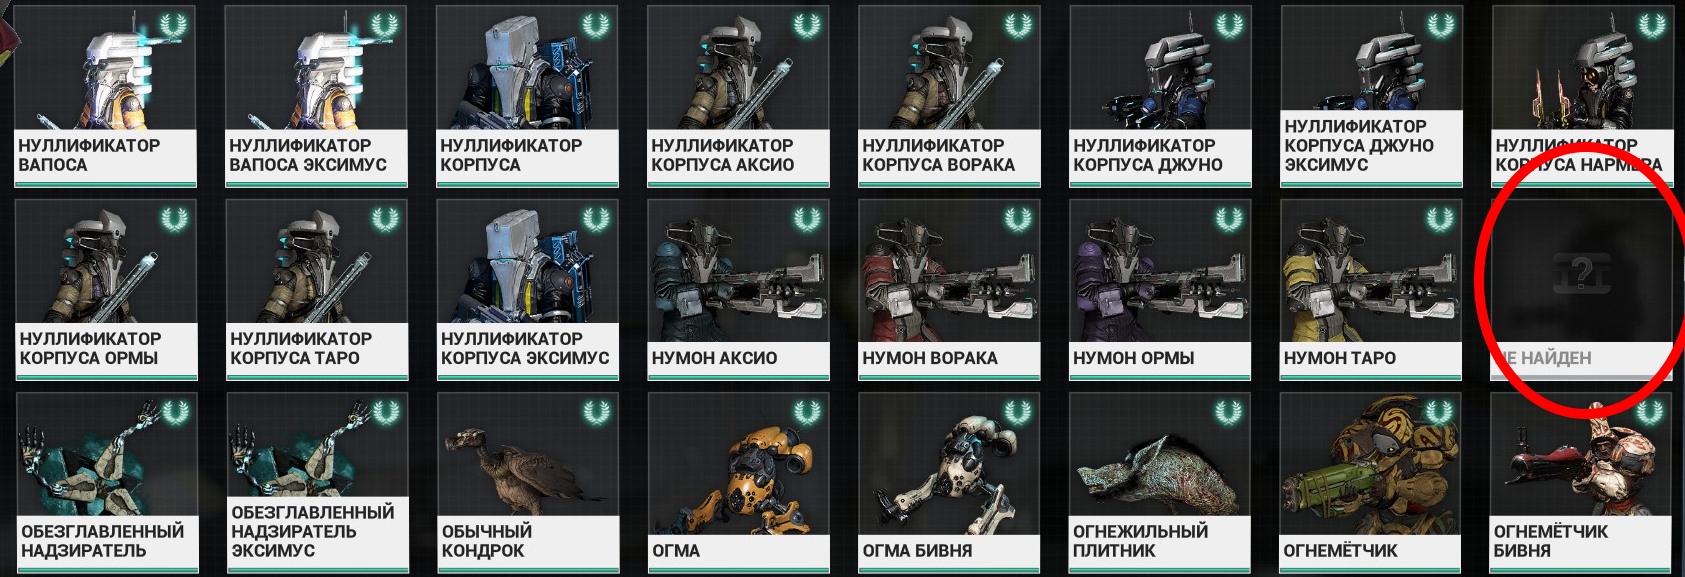Open НУЛЛИФИКАТОР КОРПУСА ДЖУНО entry
The height and width of the screenshot is (577, 1685).
(x=1160, y=96)
